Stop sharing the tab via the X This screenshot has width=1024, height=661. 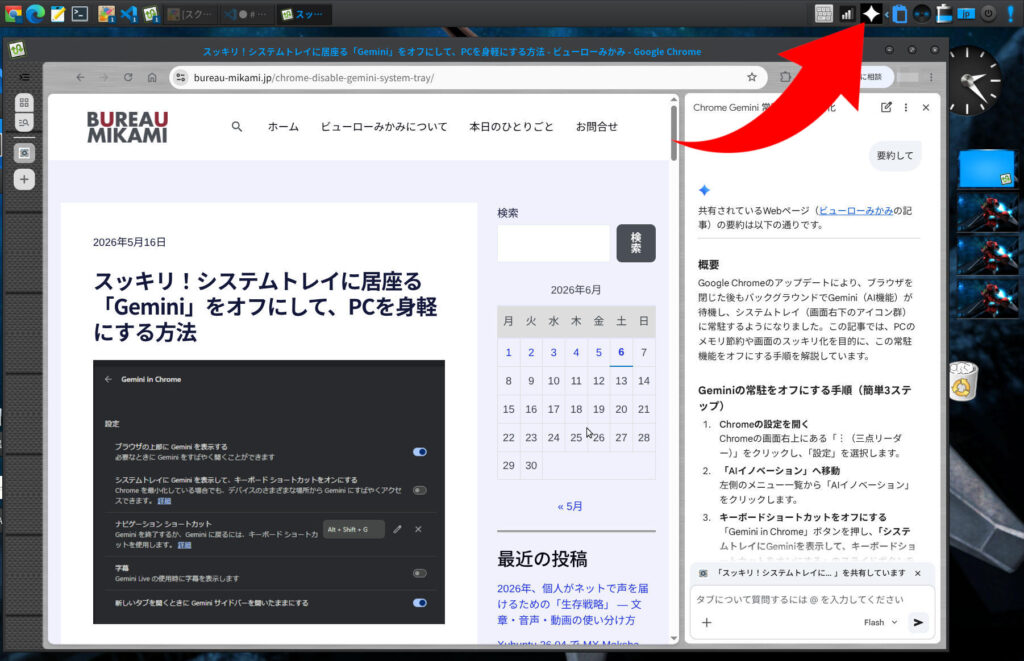(918, 573)
